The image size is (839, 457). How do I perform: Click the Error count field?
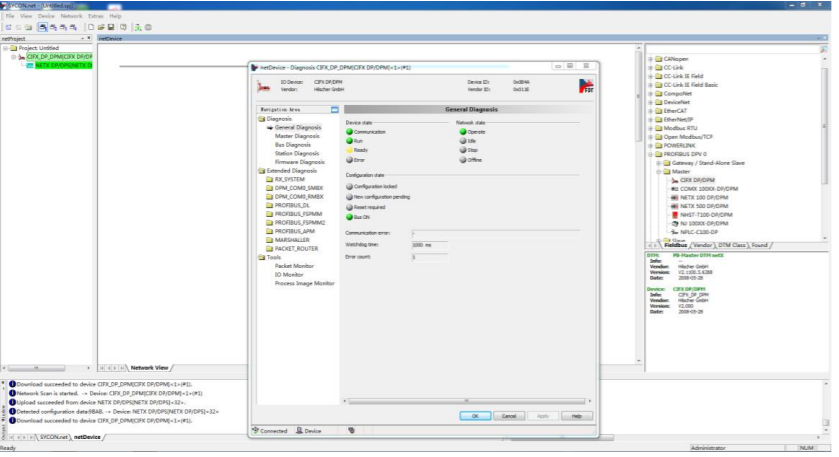[429, 257]
